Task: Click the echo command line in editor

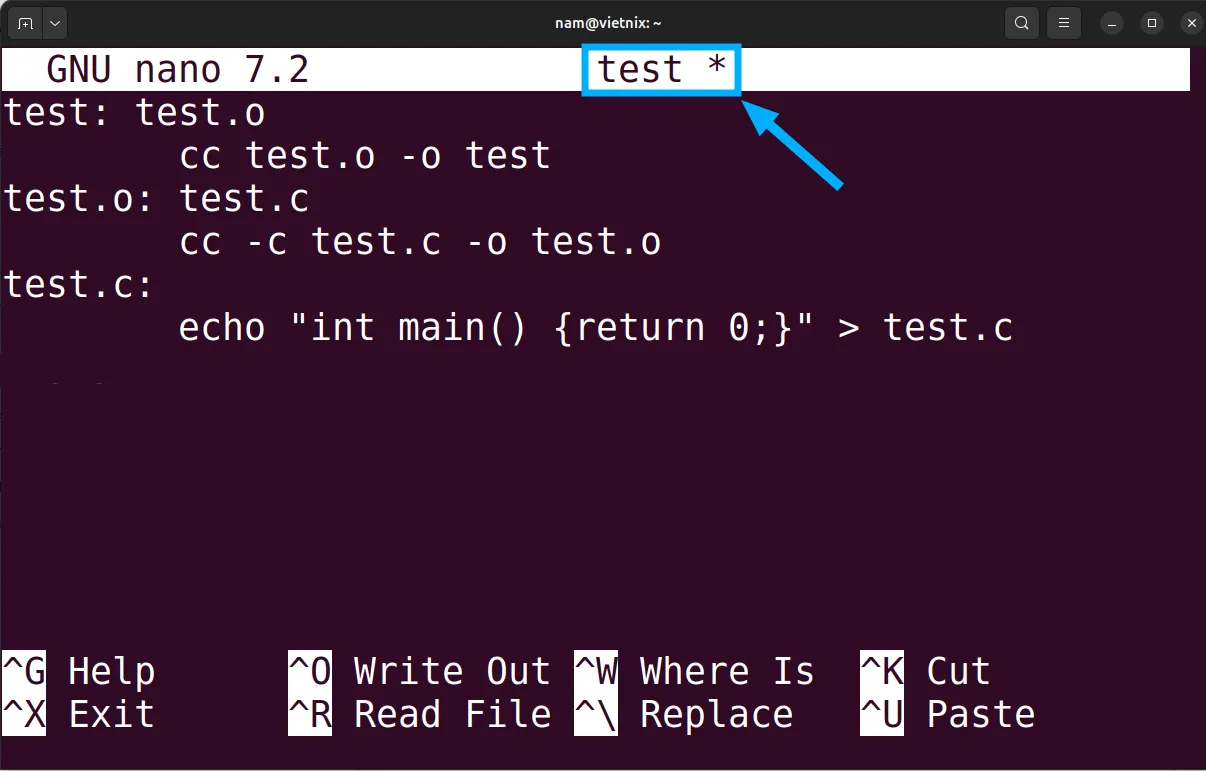Action: click(x=595, y=328)
